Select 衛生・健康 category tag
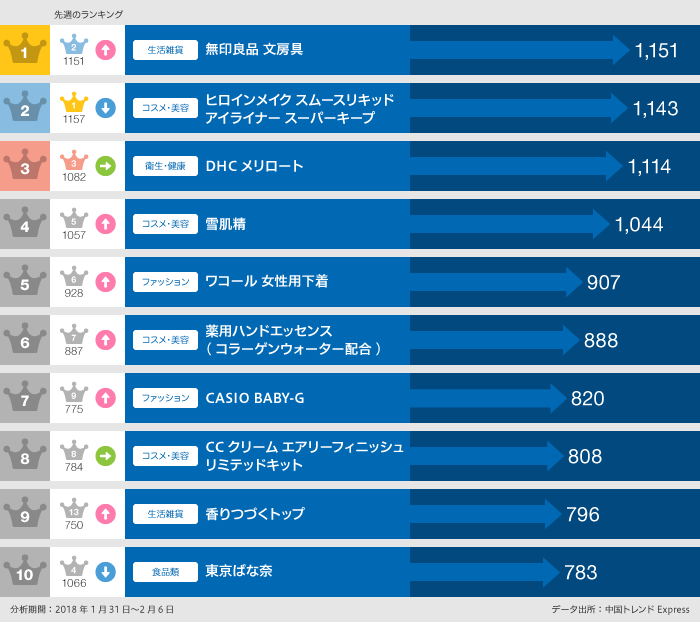Screen dimensions: 700x622 [x=166, y=166]
